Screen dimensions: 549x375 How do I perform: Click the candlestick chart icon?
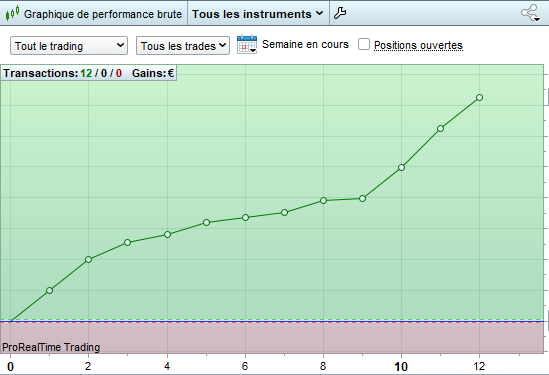tap(12, 14)
